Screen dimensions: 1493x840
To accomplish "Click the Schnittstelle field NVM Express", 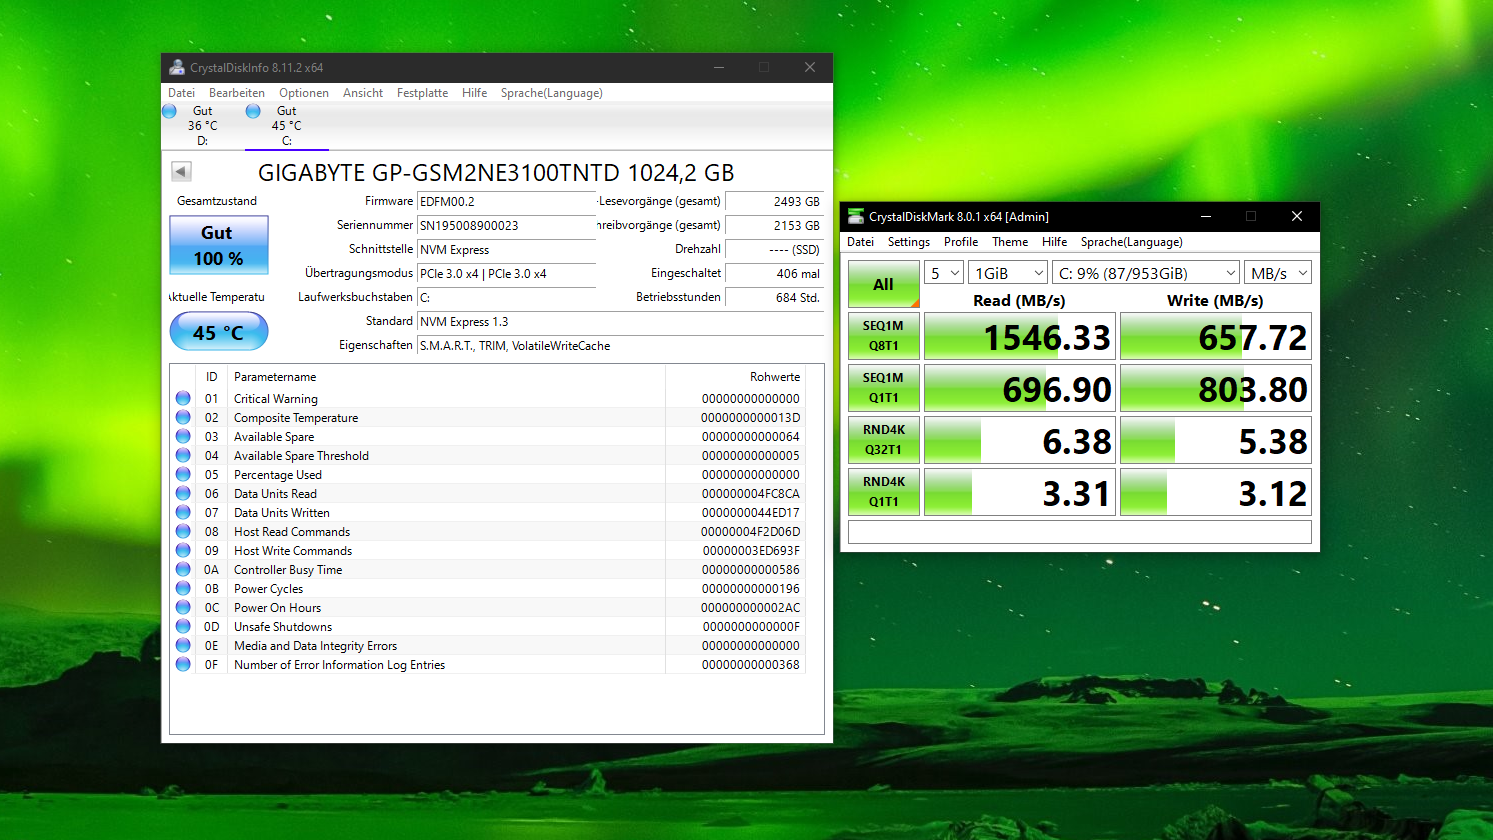I will (506, 249).
